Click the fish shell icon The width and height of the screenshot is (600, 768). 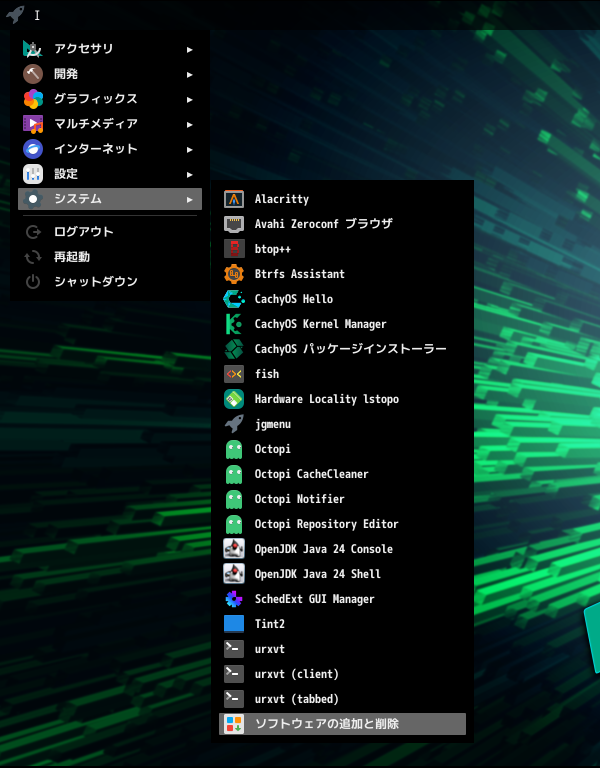pyautogui.click(x=234, y=374)
